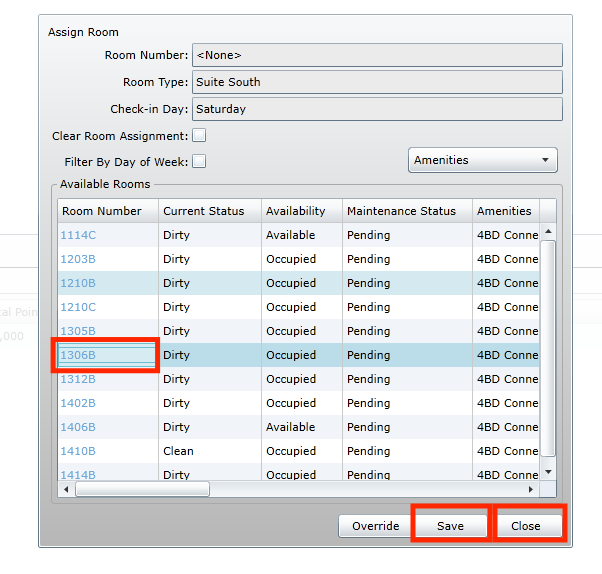Image resolution: width=602 pixels, height=574 pixels.
Task: Choose room 1306B in the list
Action: 78,355
